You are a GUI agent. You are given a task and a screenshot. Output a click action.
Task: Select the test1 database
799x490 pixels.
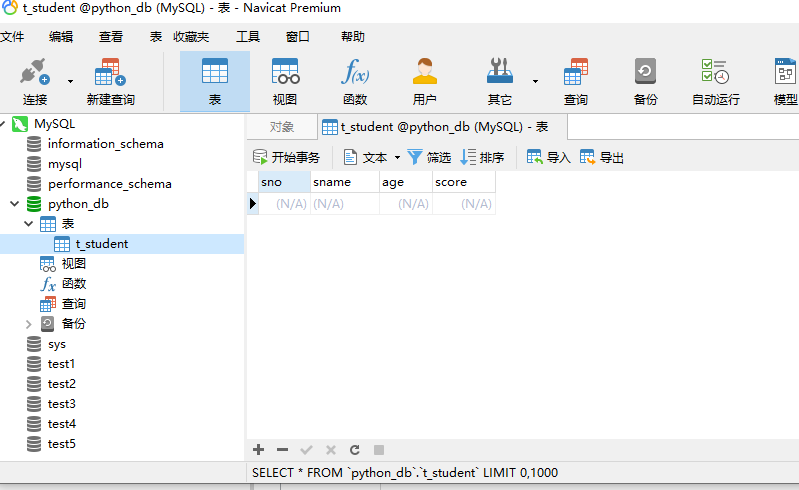point(61,364)
